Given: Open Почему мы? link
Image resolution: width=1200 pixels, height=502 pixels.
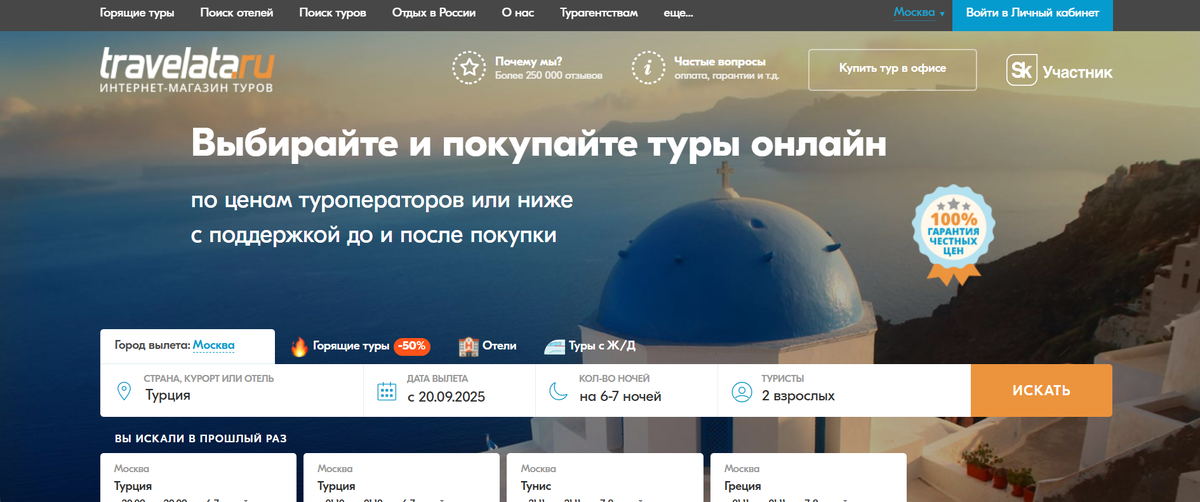Looking at the screenshot, I should pyautogui.click(x=528, y=61).
